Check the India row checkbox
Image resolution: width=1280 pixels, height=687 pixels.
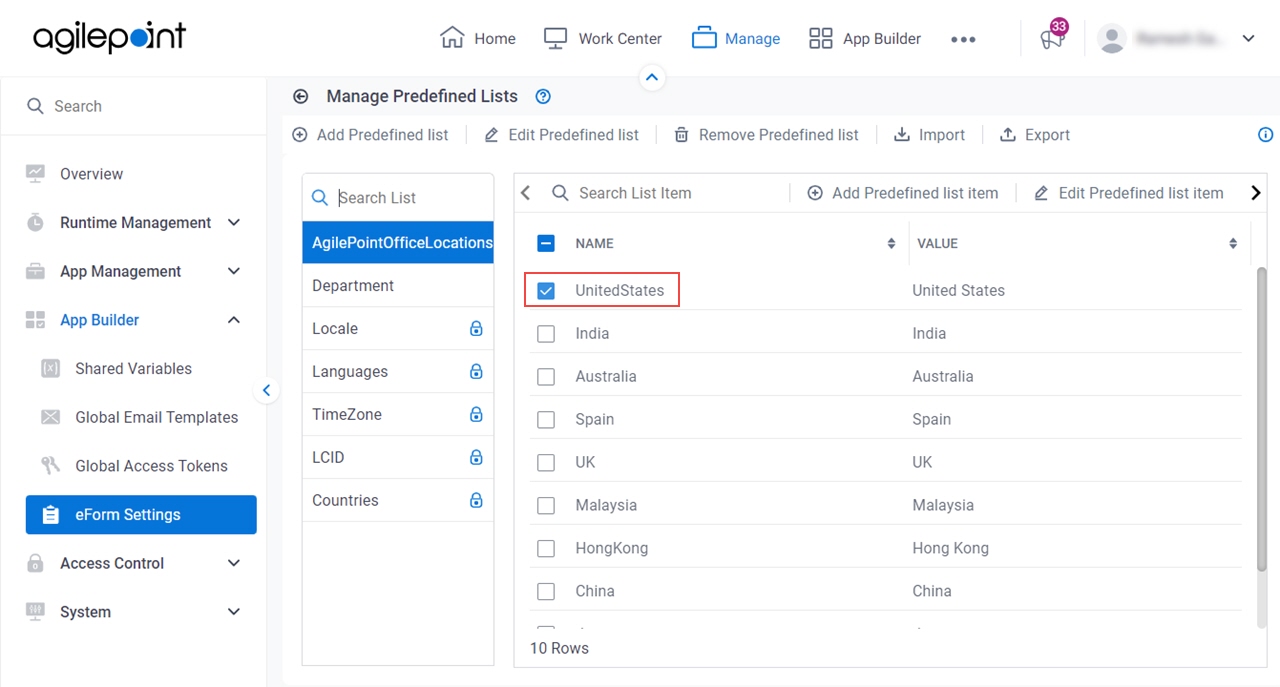tap(546, 333)
